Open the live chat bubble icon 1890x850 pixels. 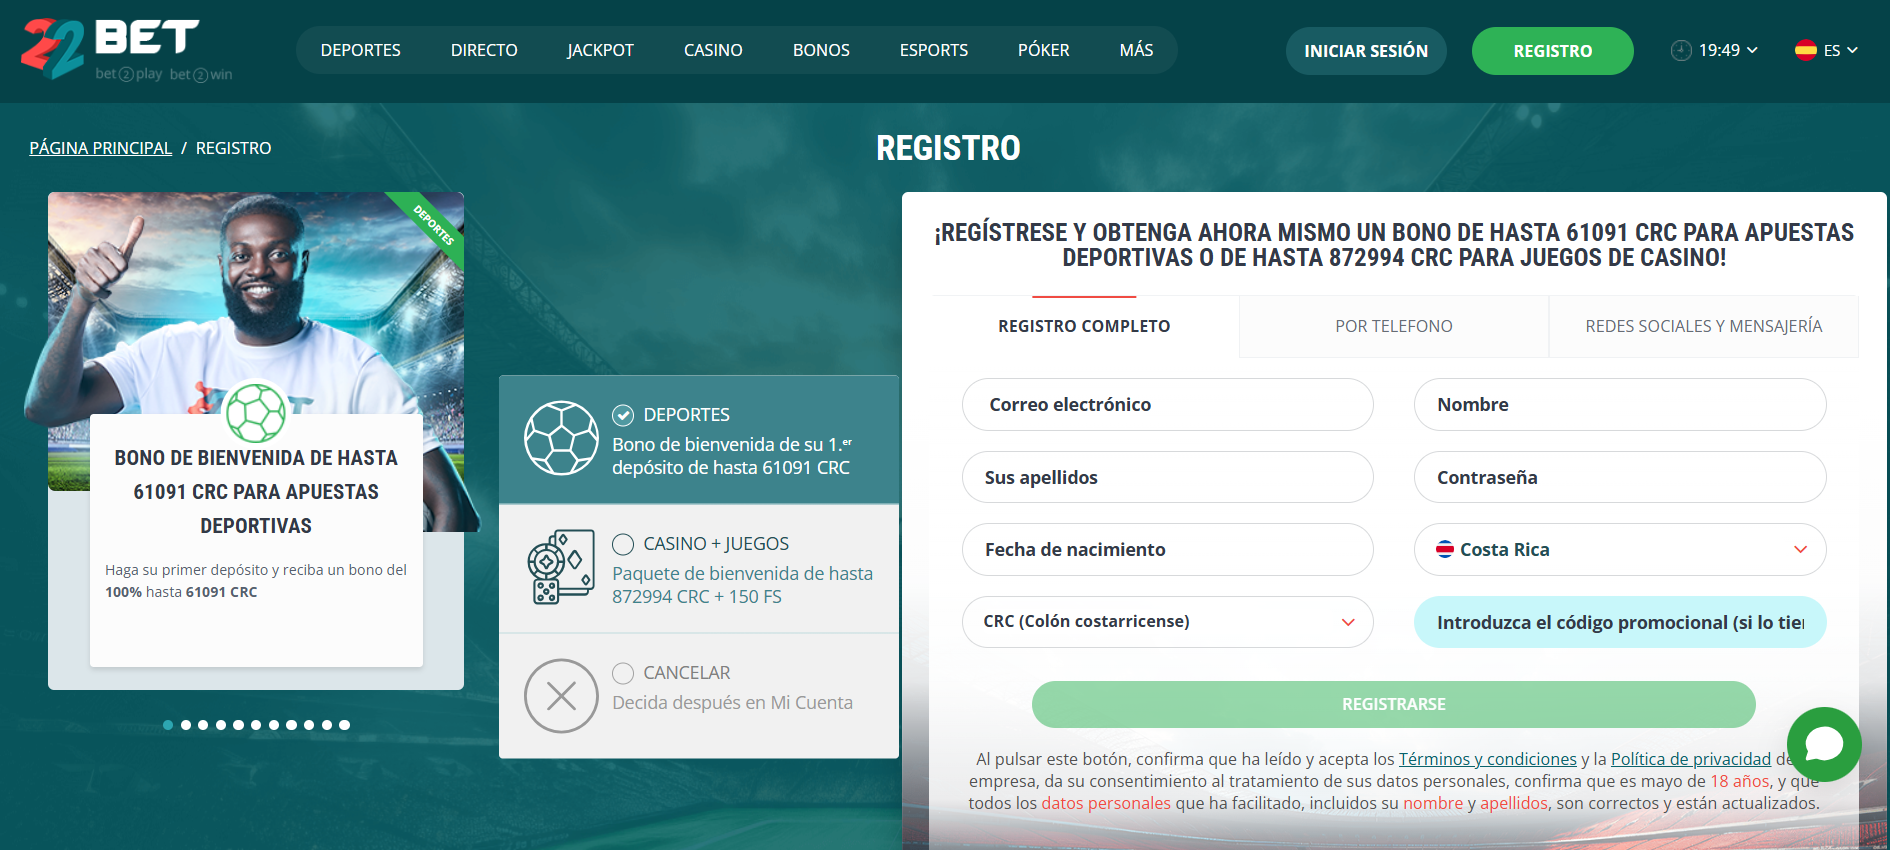(1824, 744)
